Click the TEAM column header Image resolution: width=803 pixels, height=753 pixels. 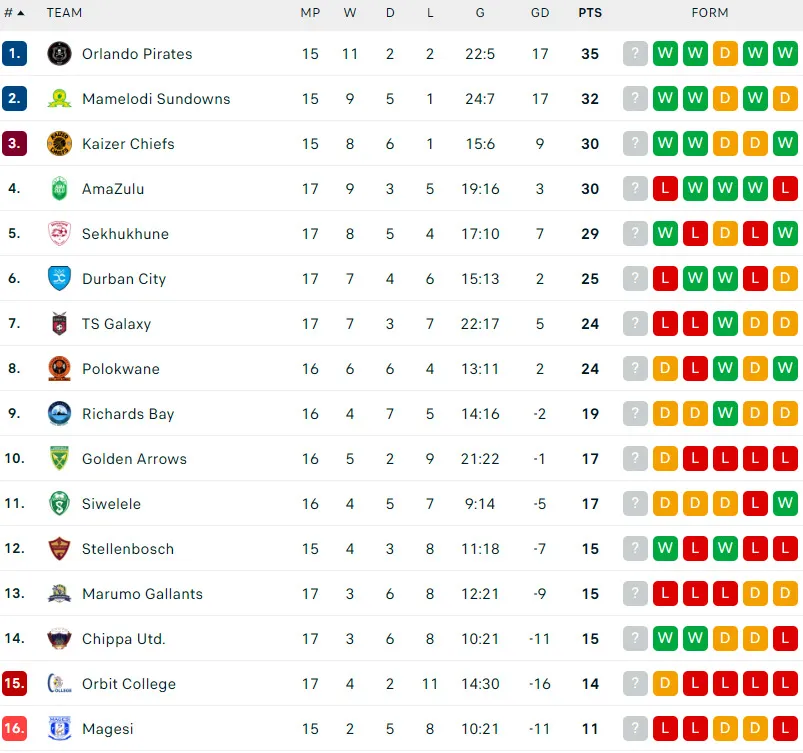pos(64,13)
